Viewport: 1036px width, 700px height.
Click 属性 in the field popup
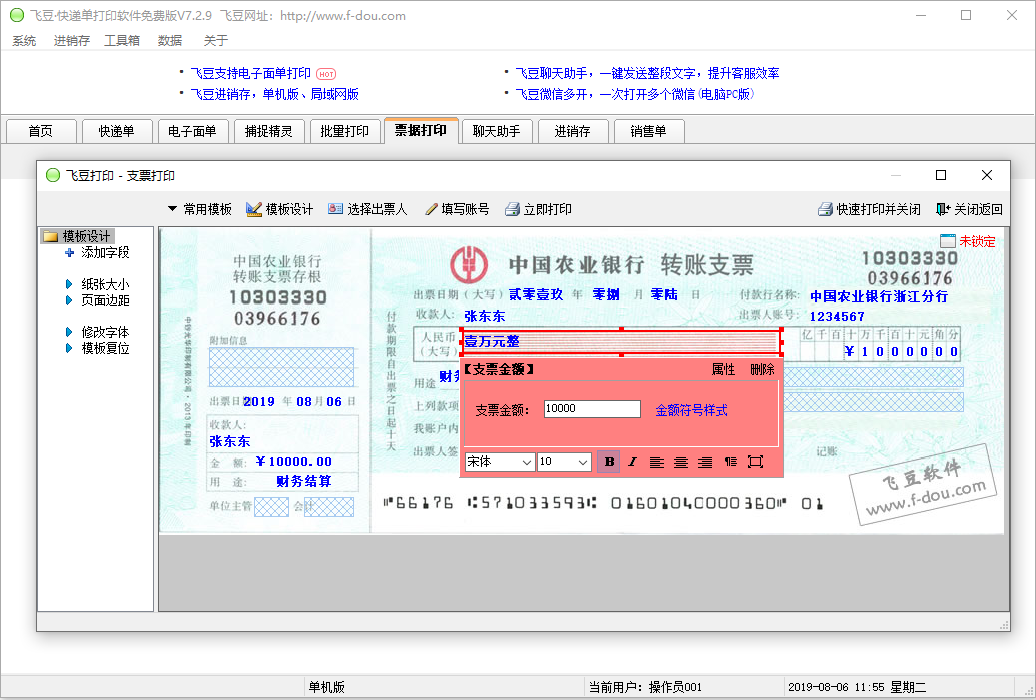(x=723, y=369)
